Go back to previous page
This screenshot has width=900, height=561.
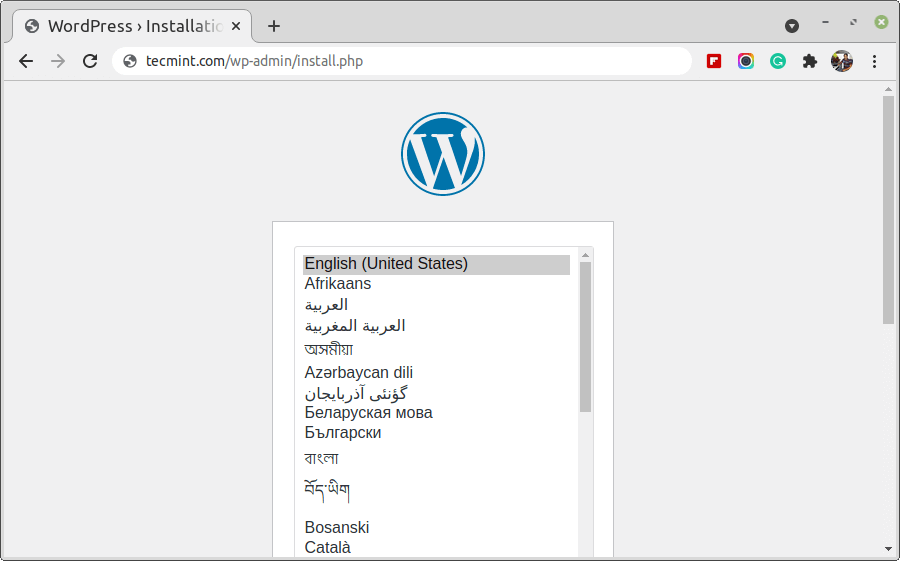pyautogui.click(x=26, y=61)
